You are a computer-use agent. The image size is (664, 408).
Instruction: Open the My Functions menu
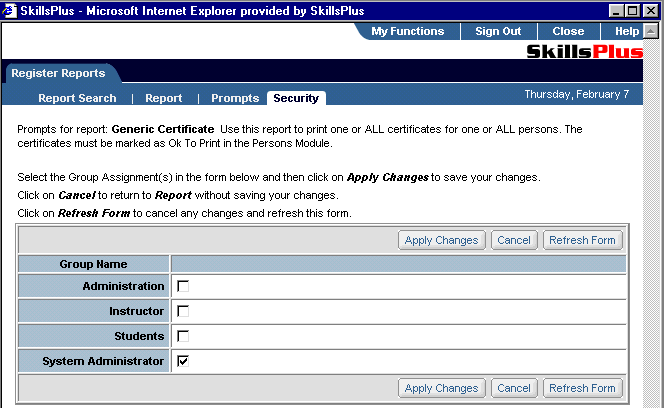[x=407, y=31]
